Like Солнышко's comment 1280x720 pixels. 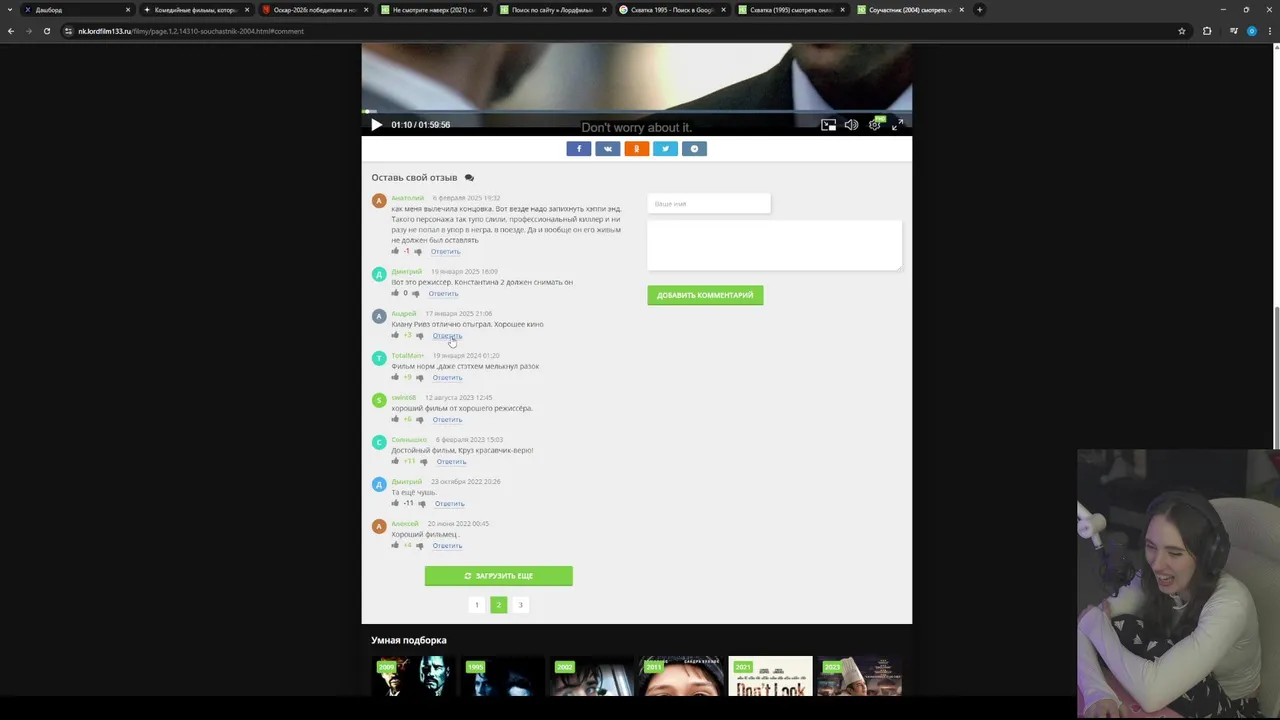(395, 461)
